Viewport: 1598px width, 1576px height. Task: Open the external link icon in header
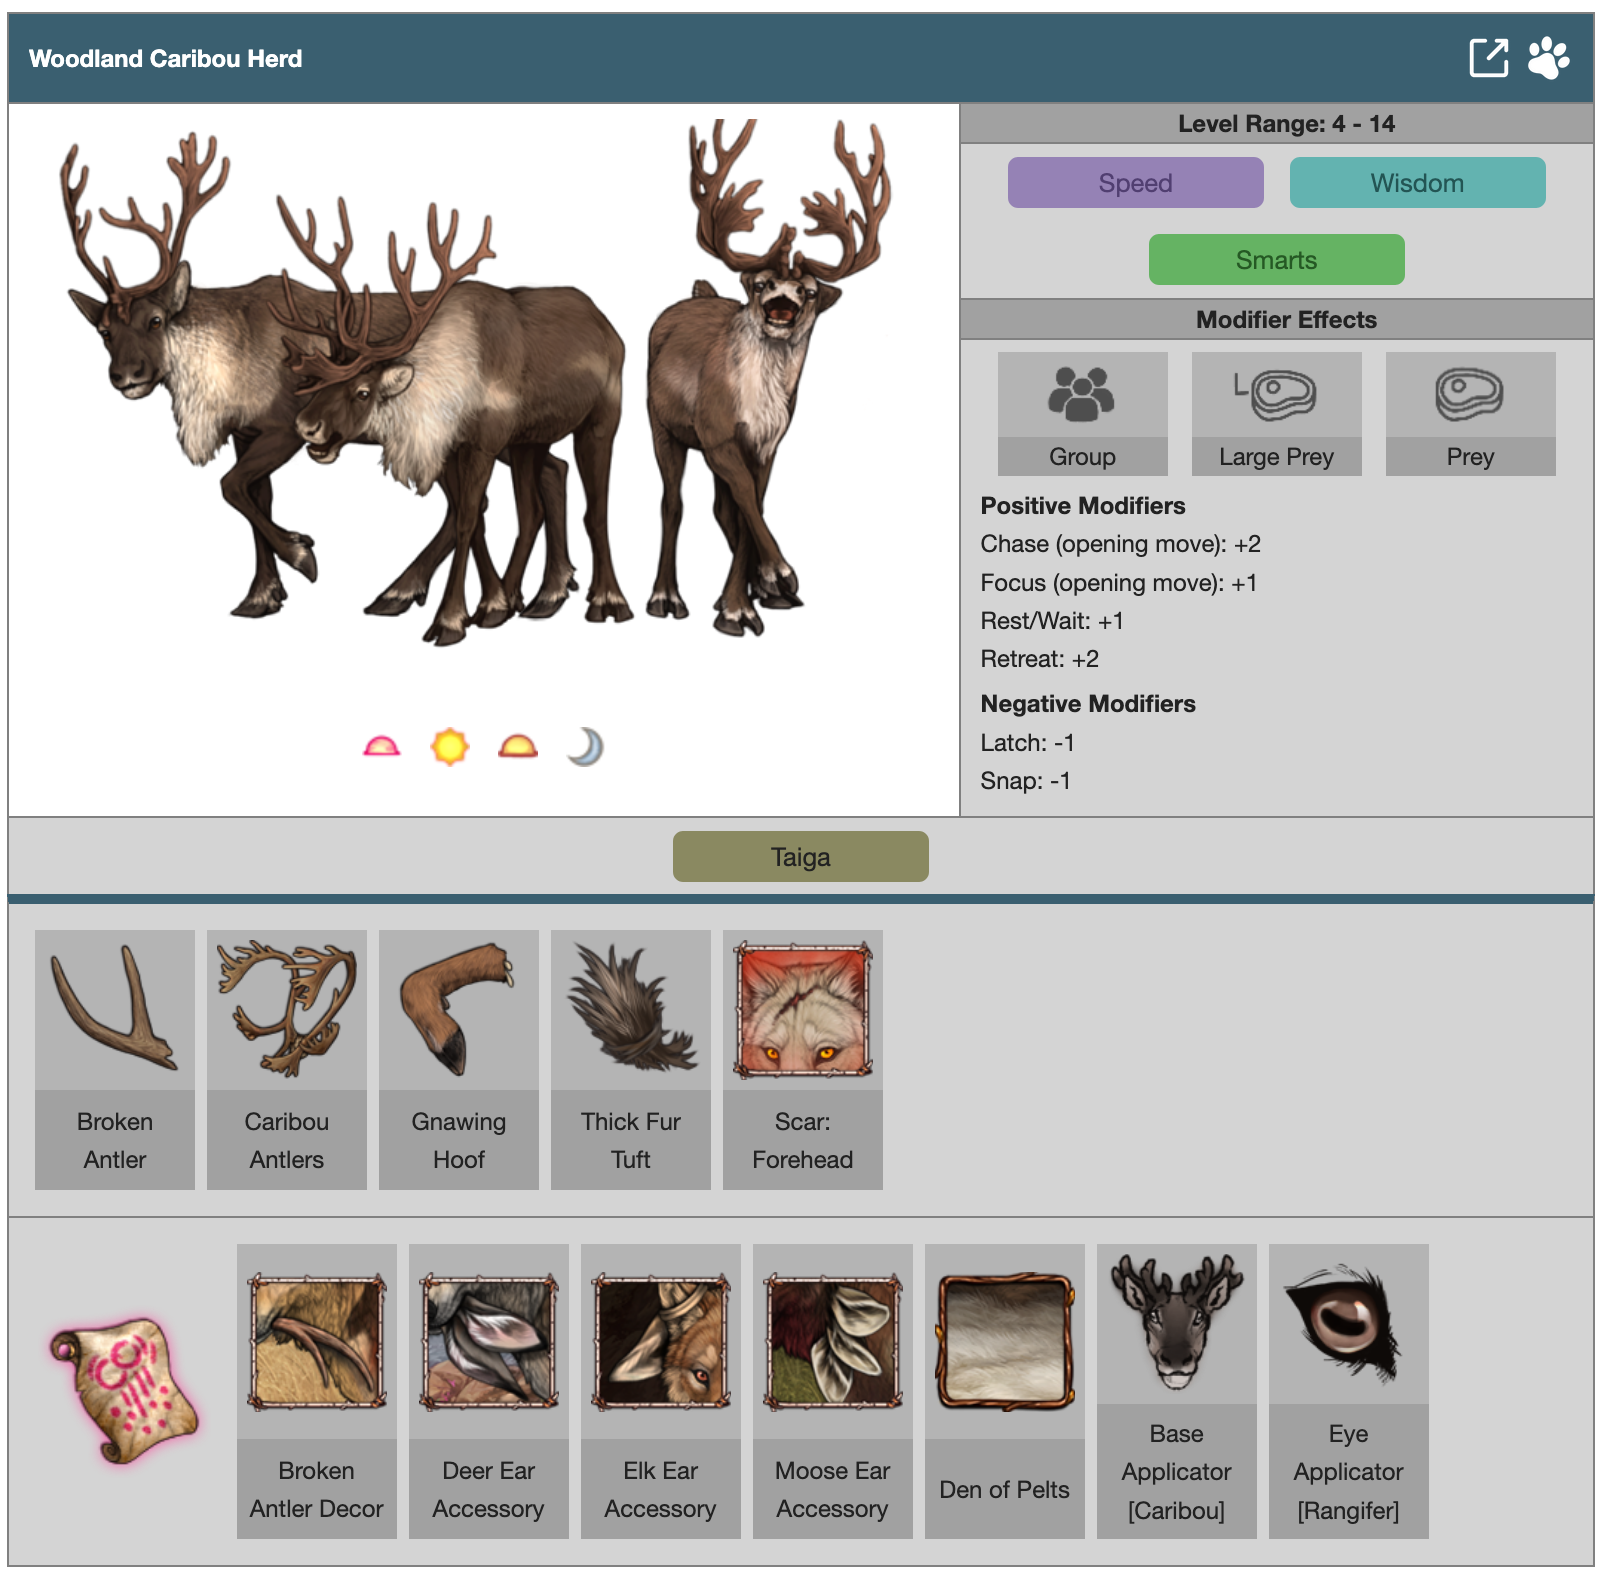coord(1487,58)
